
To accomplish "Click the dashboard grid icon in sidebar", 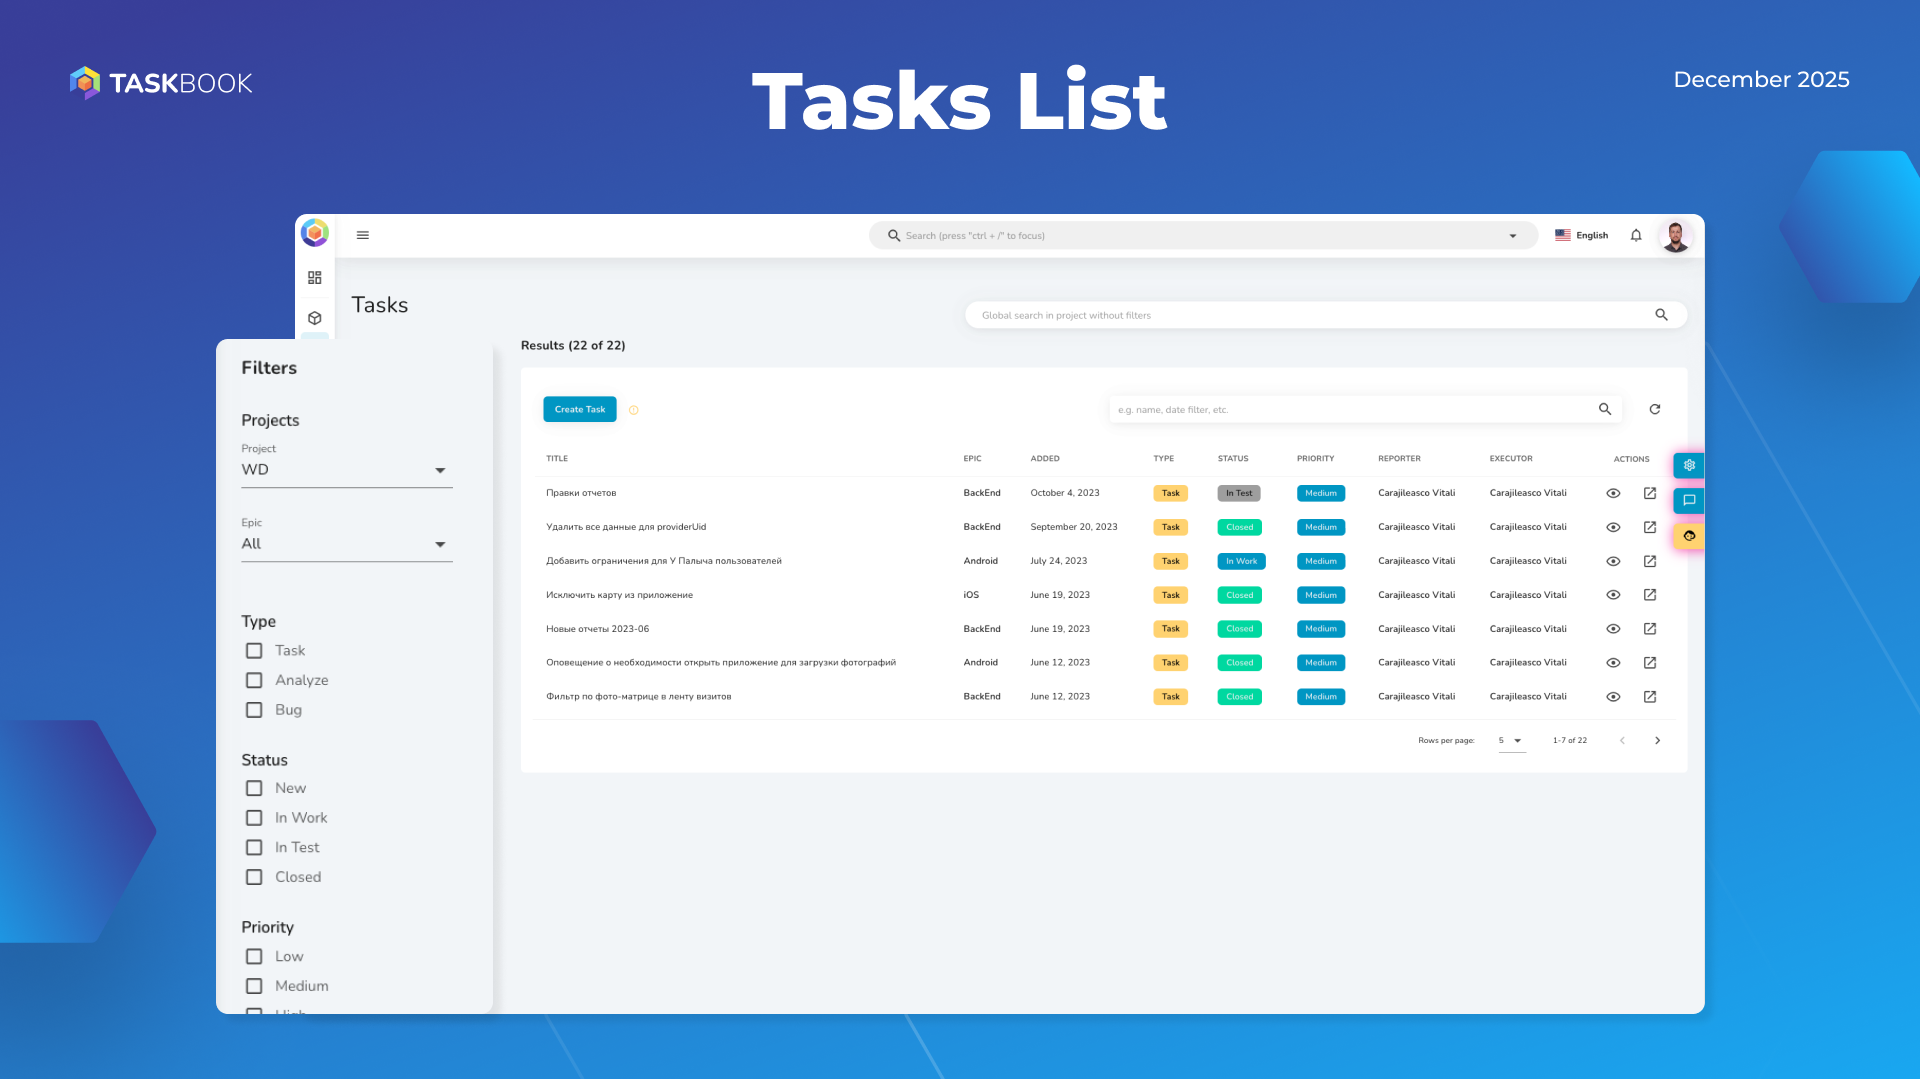I will (x=315, y=277).
